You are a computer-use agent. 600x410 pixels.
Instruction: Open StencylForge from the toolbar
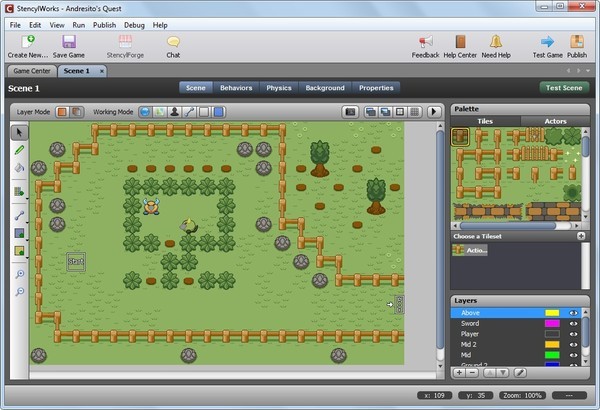click(x=125, y=46)
